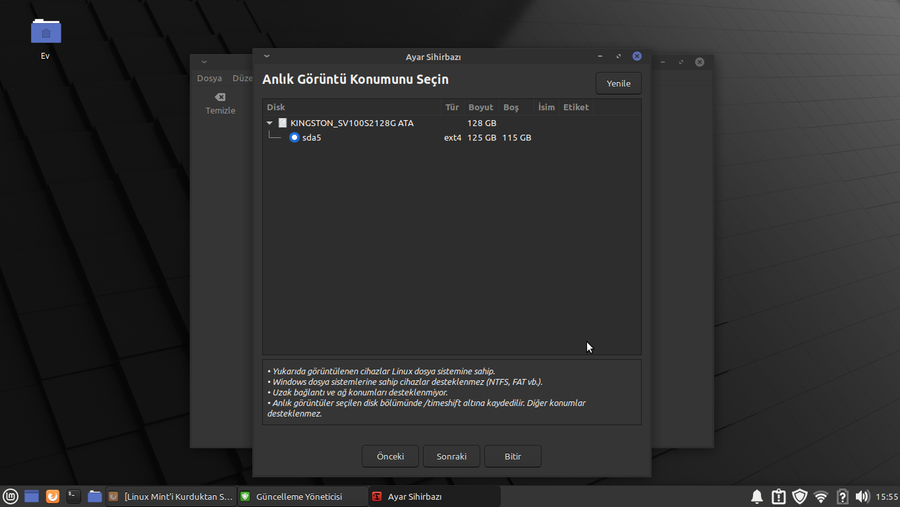900x507 pixels.
Task: Launch Firefox from the taskbar
Action: tap(52, 497)
